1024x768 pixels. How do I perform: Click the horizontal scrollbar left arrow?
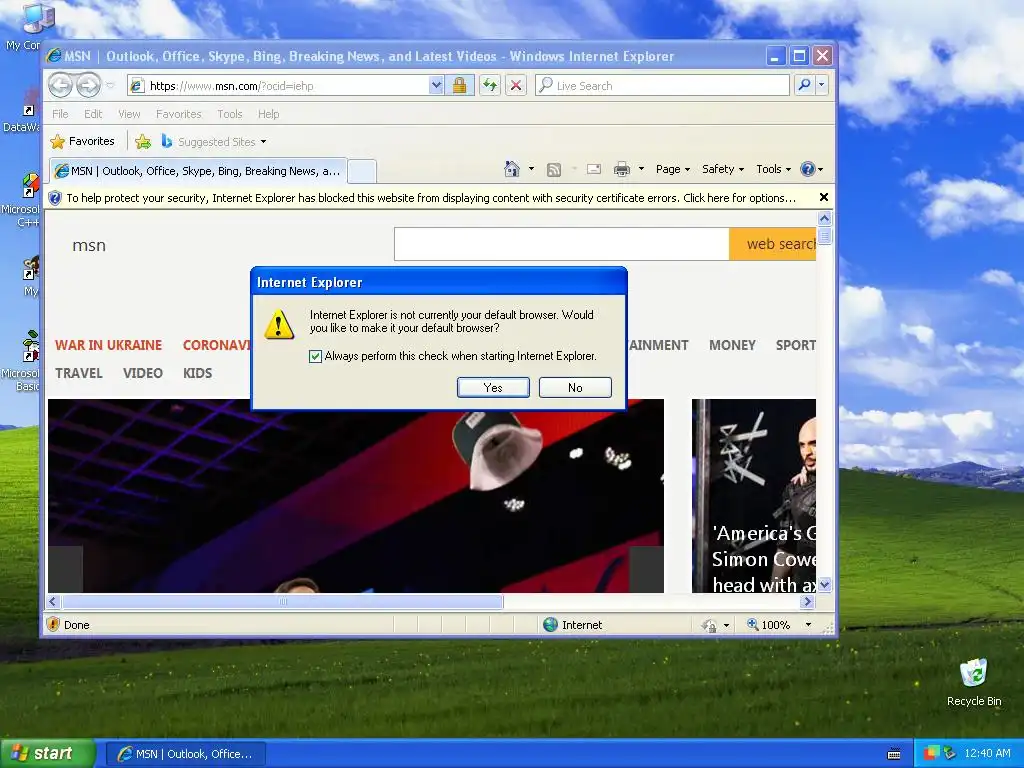click(x=54, y=601)
